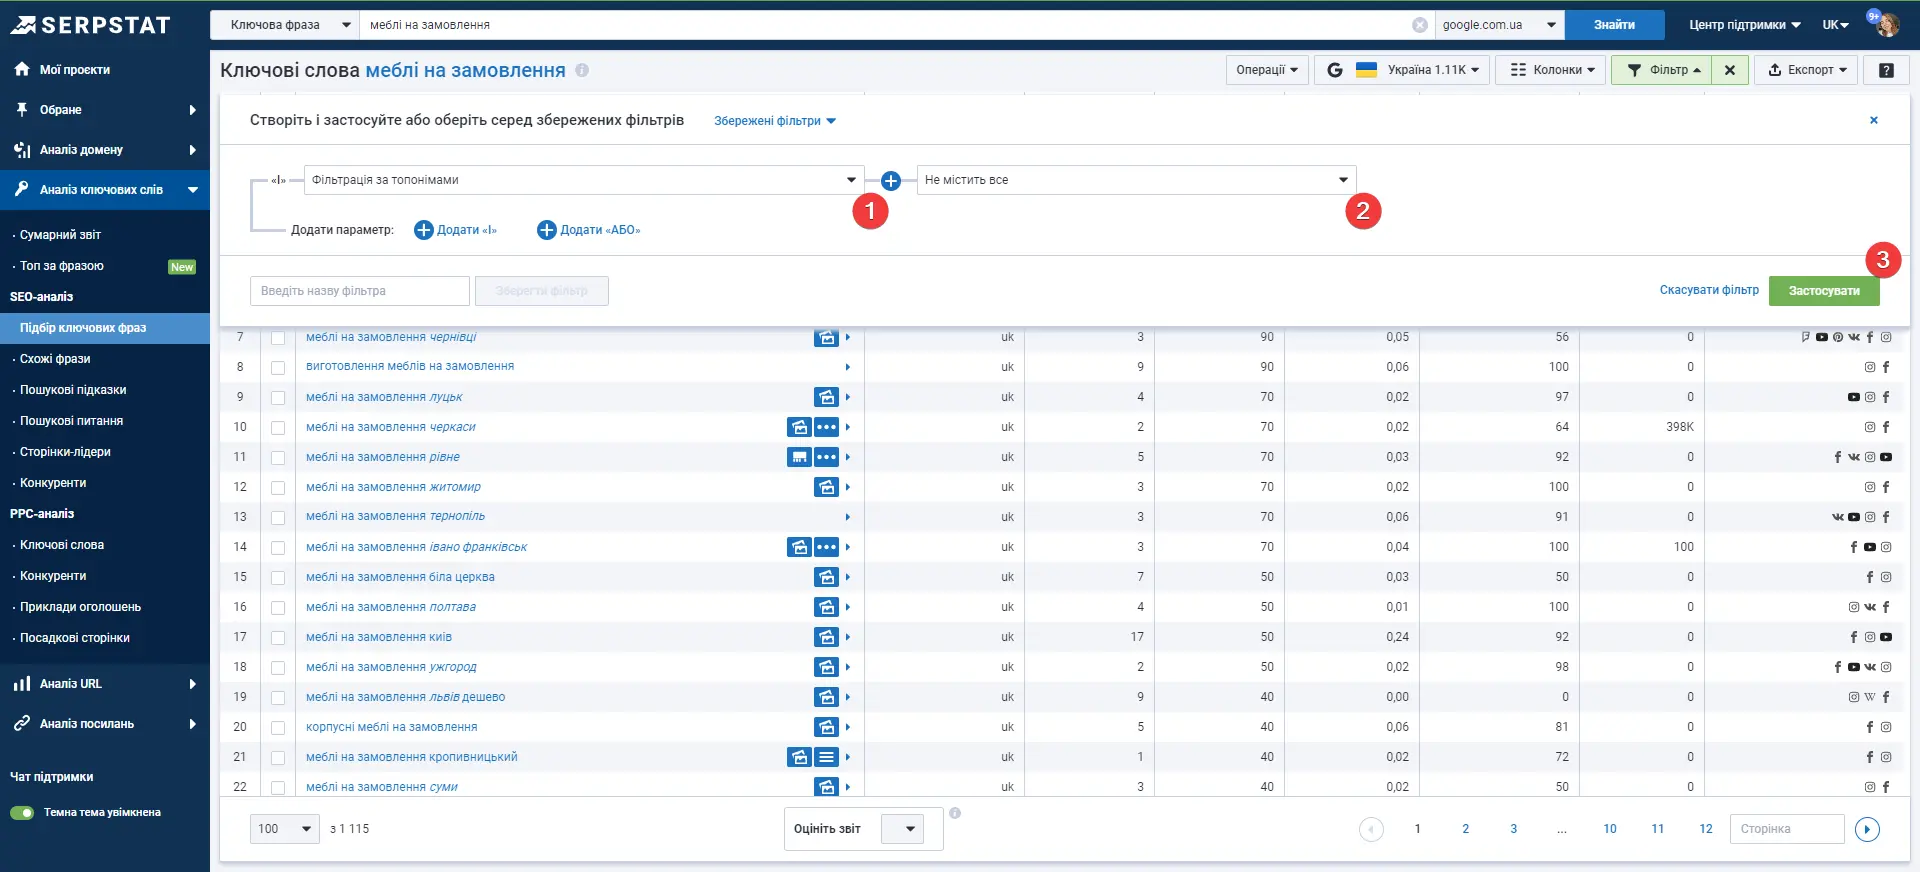The image size is (1920, 872).
Task: Go to next page with arrow button
Action: 1867,829
